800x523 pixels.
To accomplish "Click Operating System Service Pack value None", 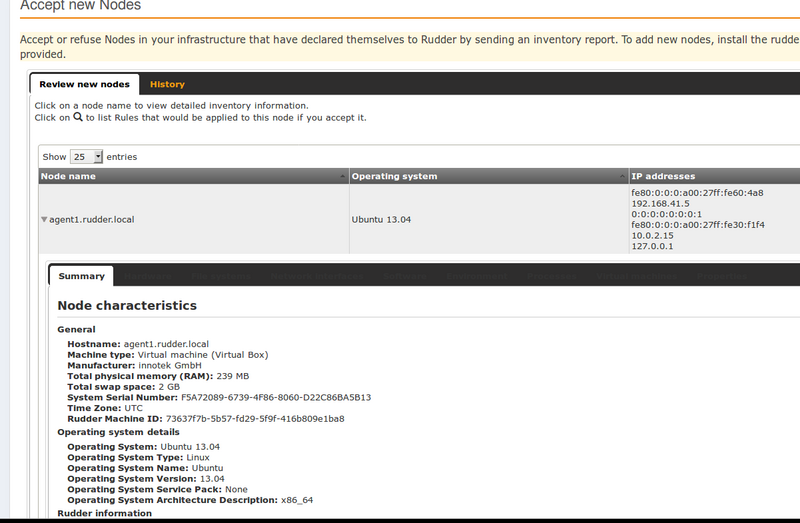I will pos(236,490).
